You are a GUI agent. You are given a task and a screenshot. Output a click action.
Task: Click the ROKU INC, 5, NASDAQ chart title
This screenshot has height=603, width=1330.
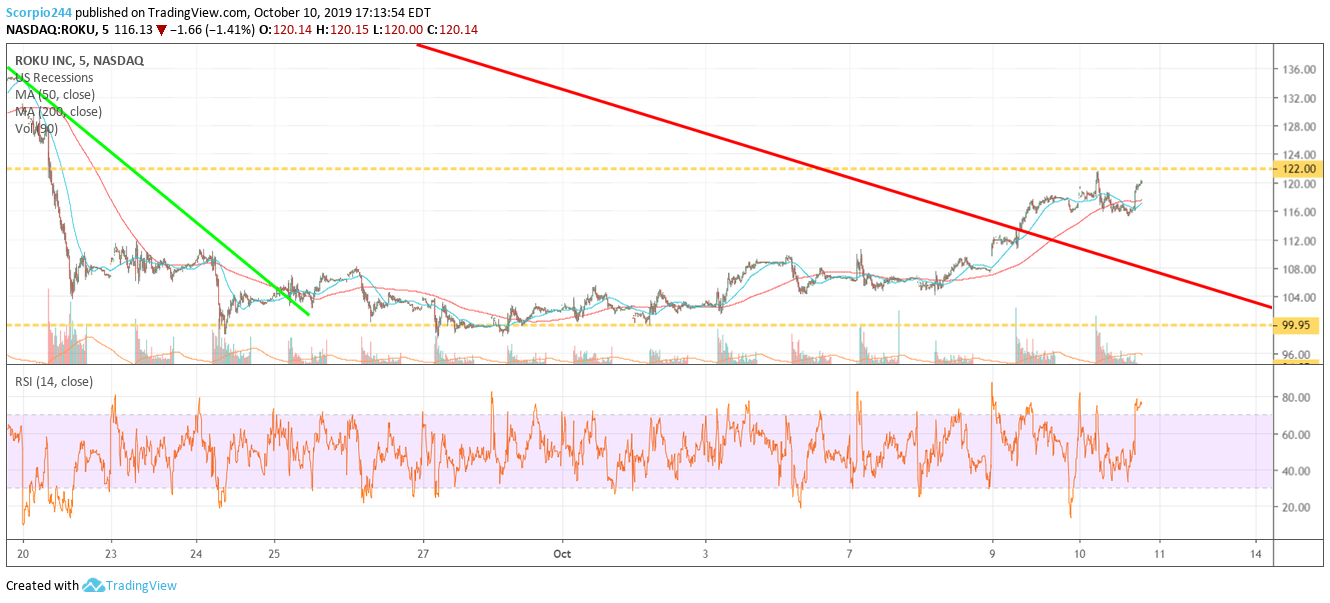[79, 61]
